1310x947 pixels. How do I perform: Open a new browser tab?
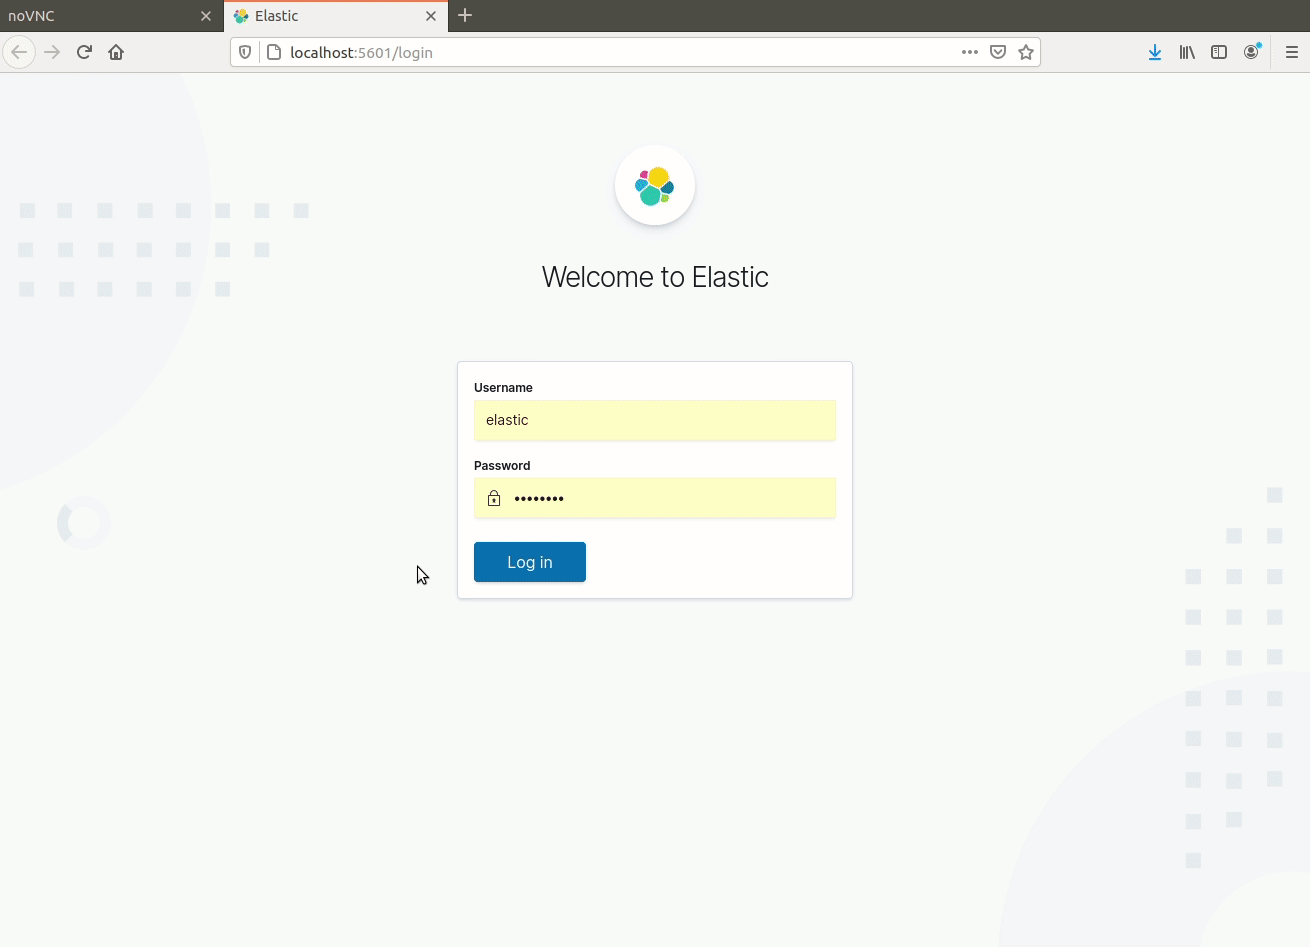(465, 15)
